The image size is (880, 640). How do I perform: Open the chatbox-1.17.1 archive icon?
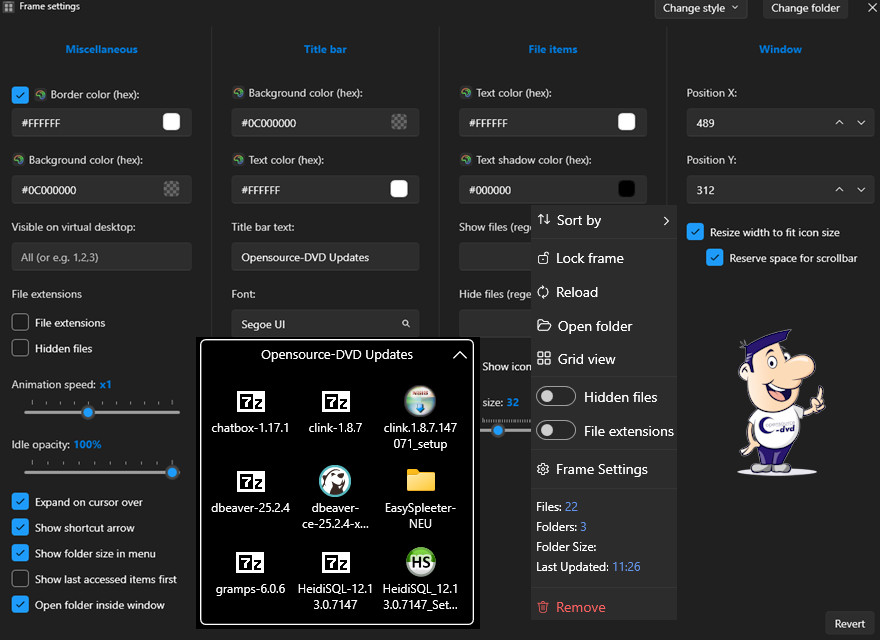[x=250, y=402]
